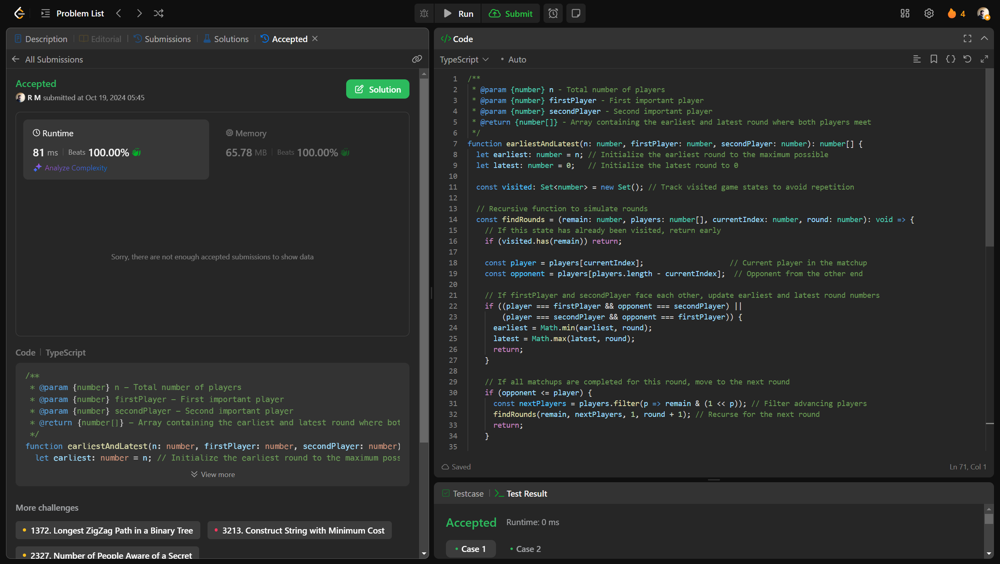Click the editor expand arrows icon
Image resolution: width=1000 pixels, height=564 pixels.
click(984, 59)
